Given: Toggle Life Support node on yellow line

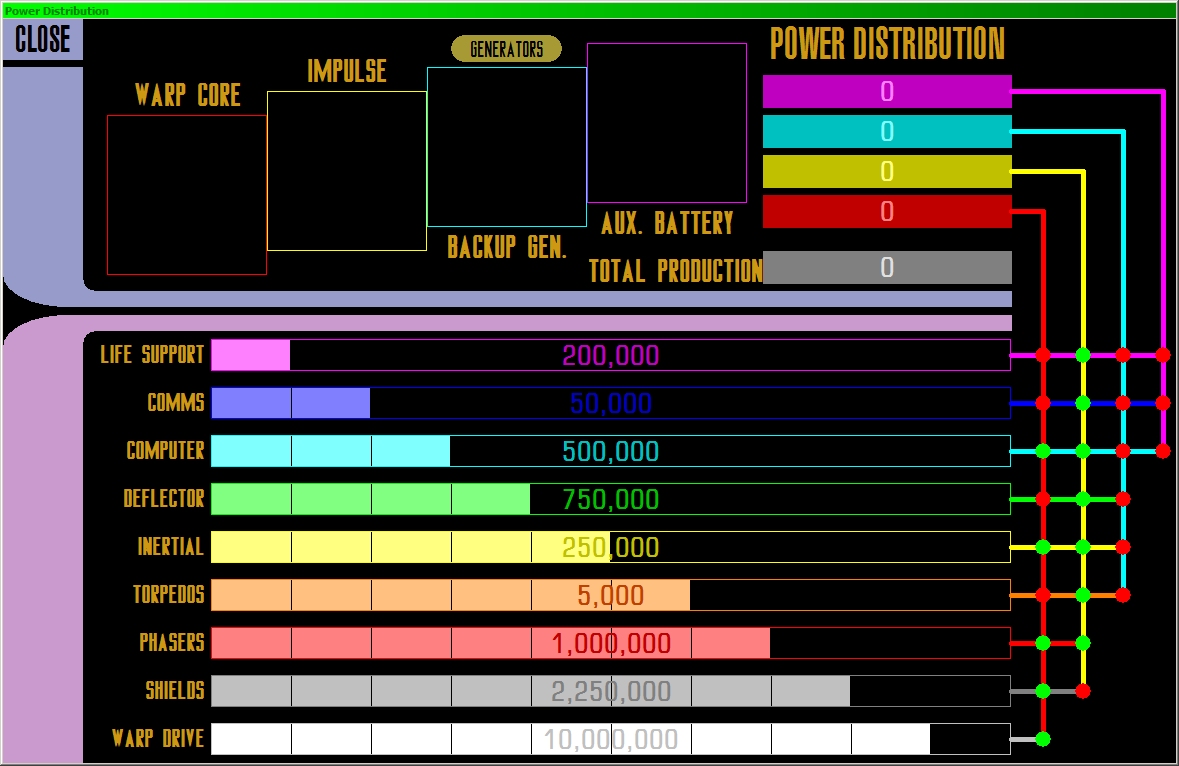Looking at the screenshot, I should tap(1083, 355).
